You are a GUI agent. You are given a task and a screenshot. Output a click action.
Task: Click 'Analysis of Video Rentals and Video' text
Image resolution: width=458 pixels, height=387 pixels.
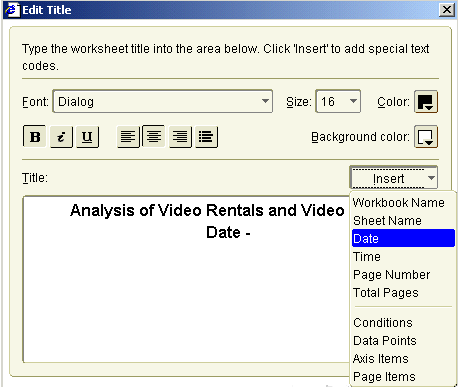point(207,210)
